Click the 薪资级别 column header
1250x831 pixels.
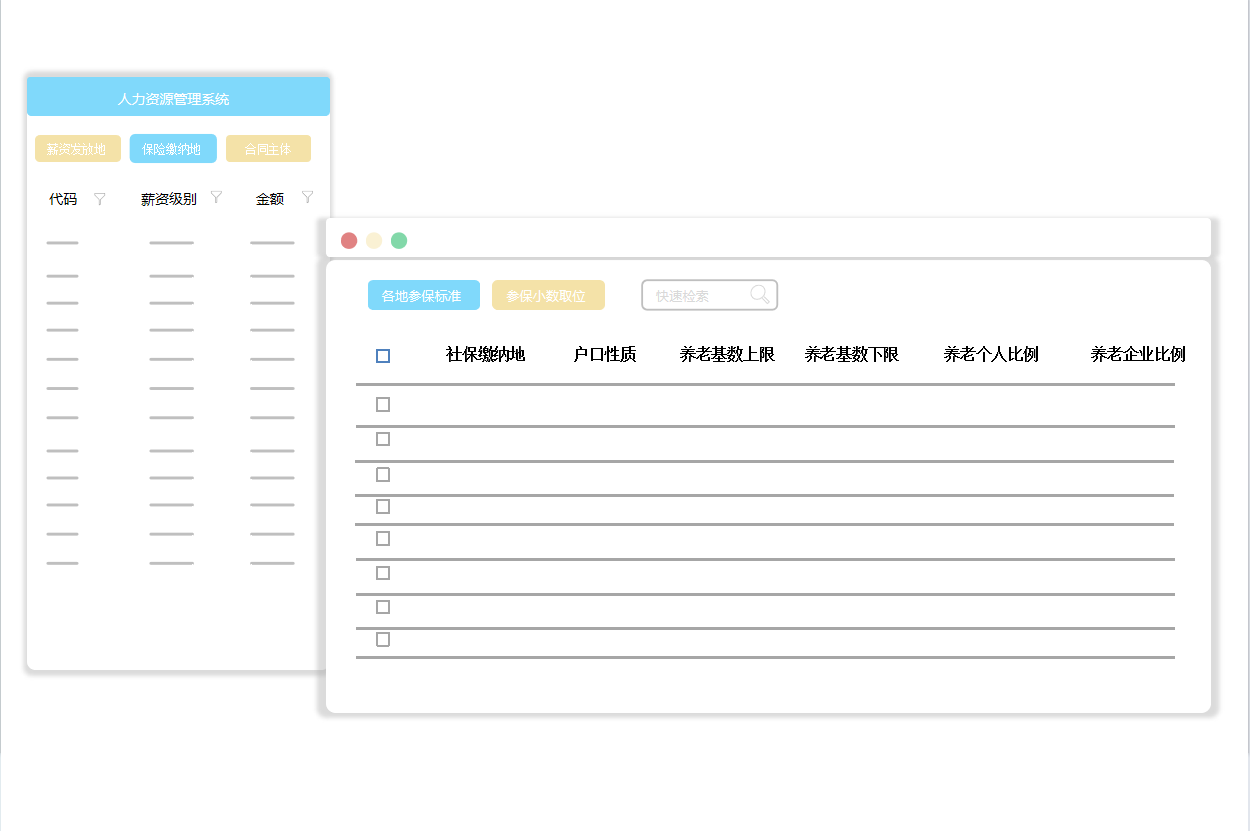pos(169,199)
